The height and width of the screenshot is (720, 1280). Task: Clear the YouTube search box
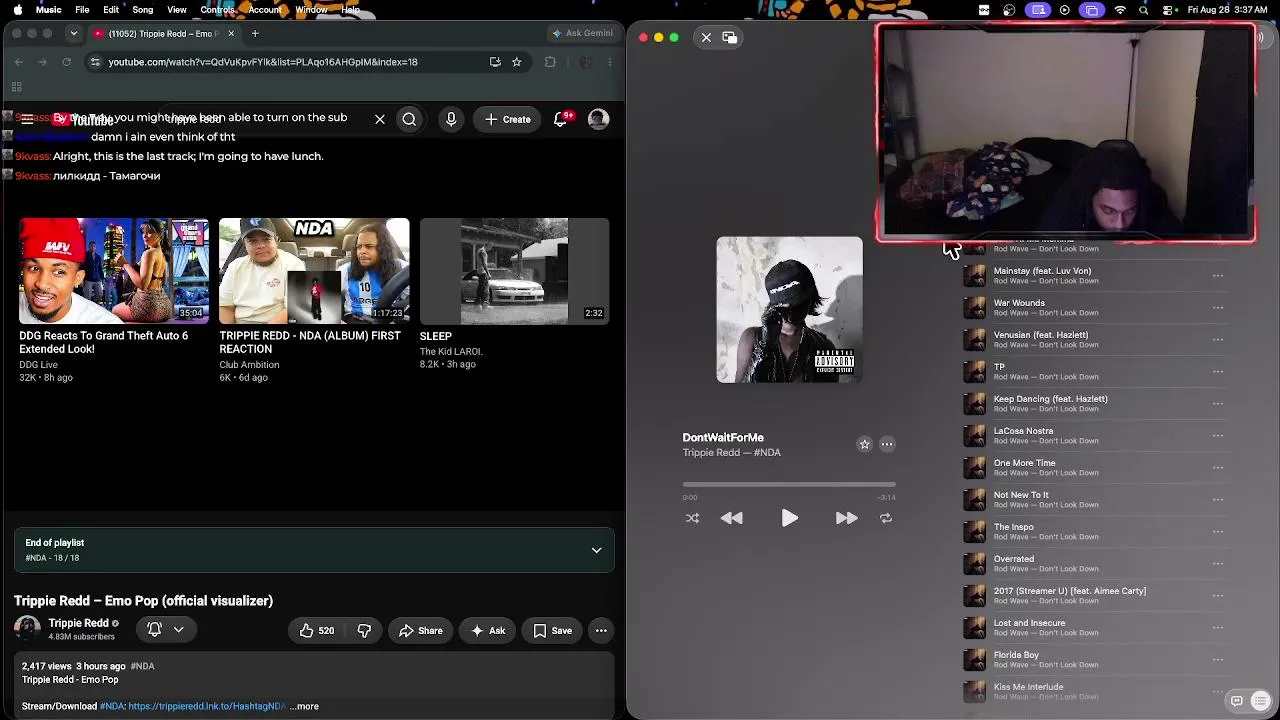pos(380,119)
